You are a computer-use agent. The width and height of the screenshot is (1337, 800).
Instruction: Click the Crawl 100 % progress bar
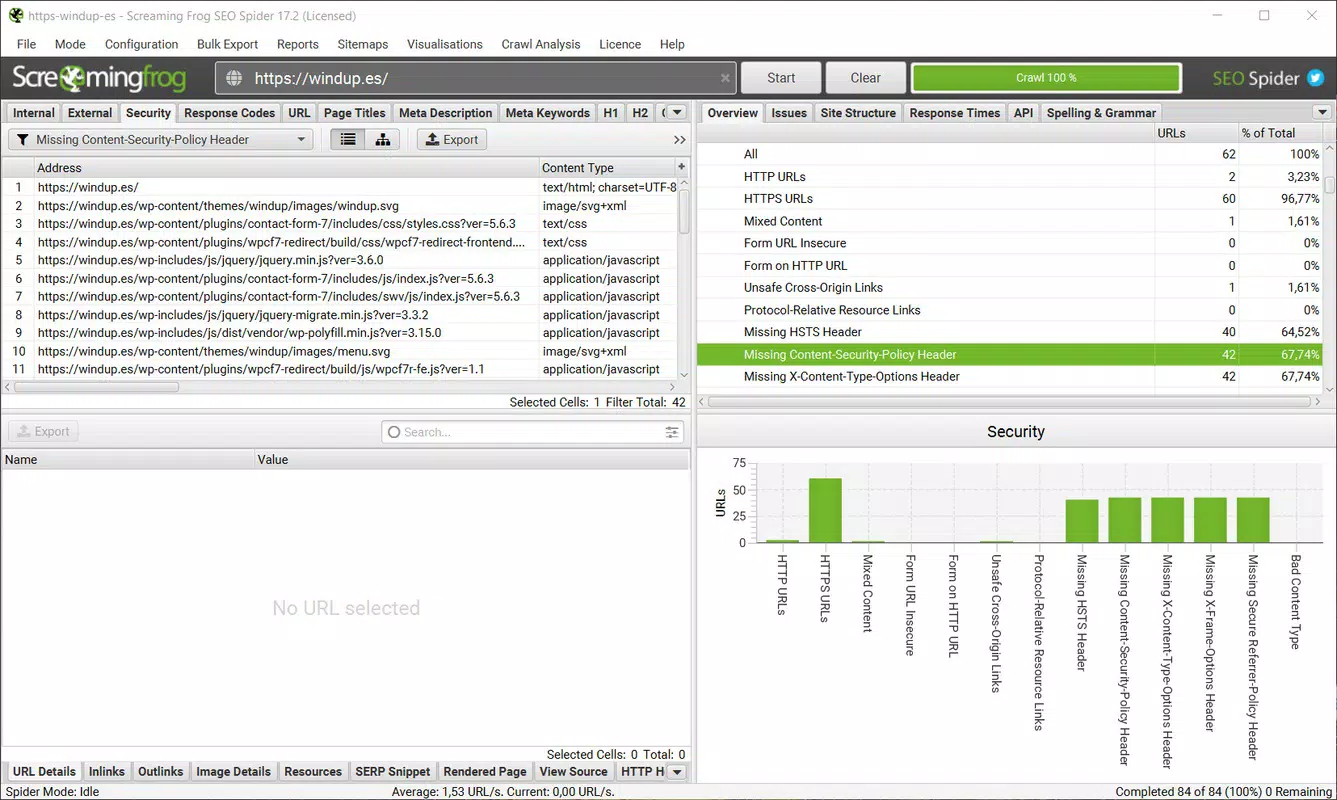1046,78
